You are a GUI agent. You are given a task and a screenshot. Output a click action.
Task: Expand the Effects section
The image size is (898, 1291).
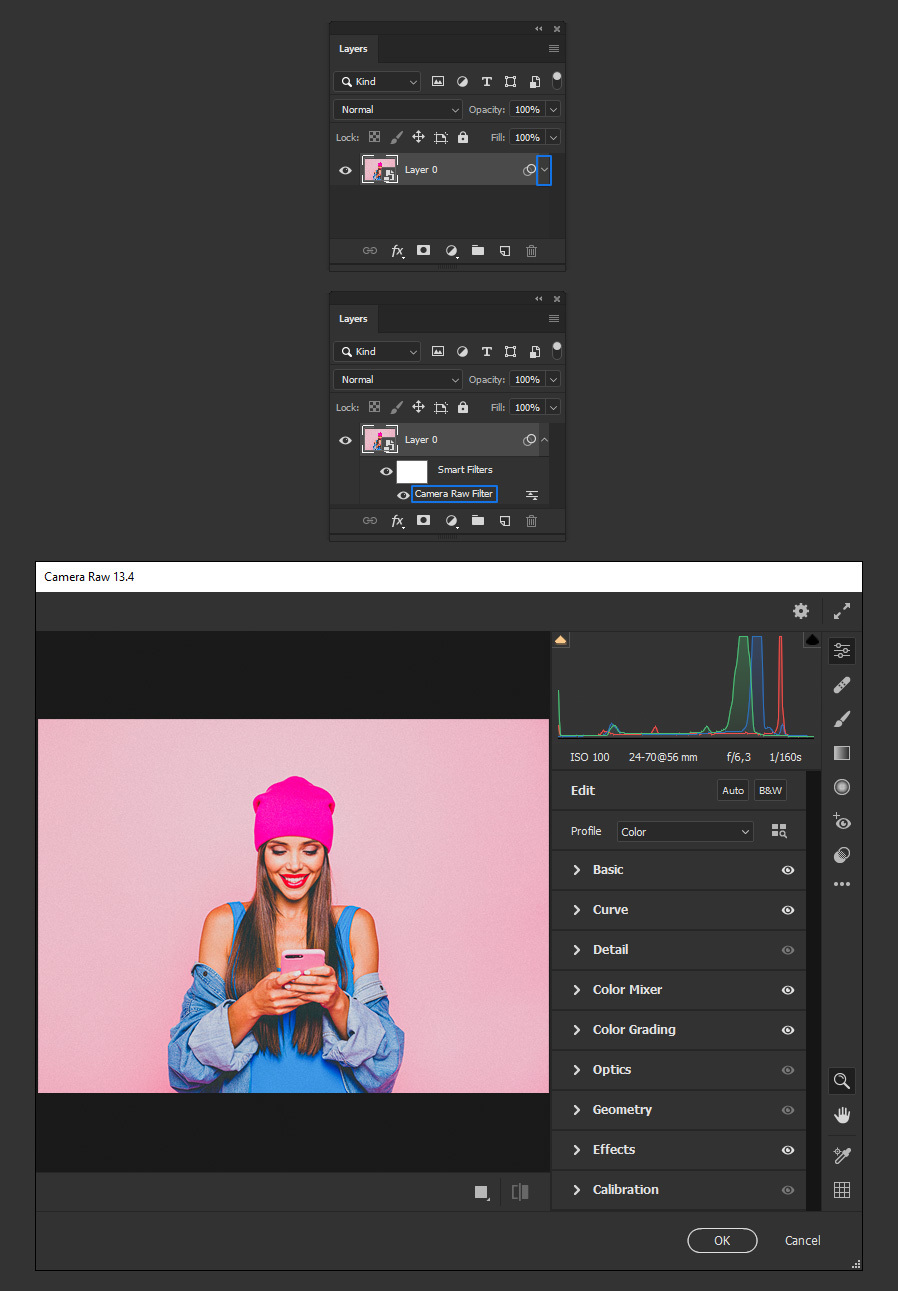click(577, 1150)
